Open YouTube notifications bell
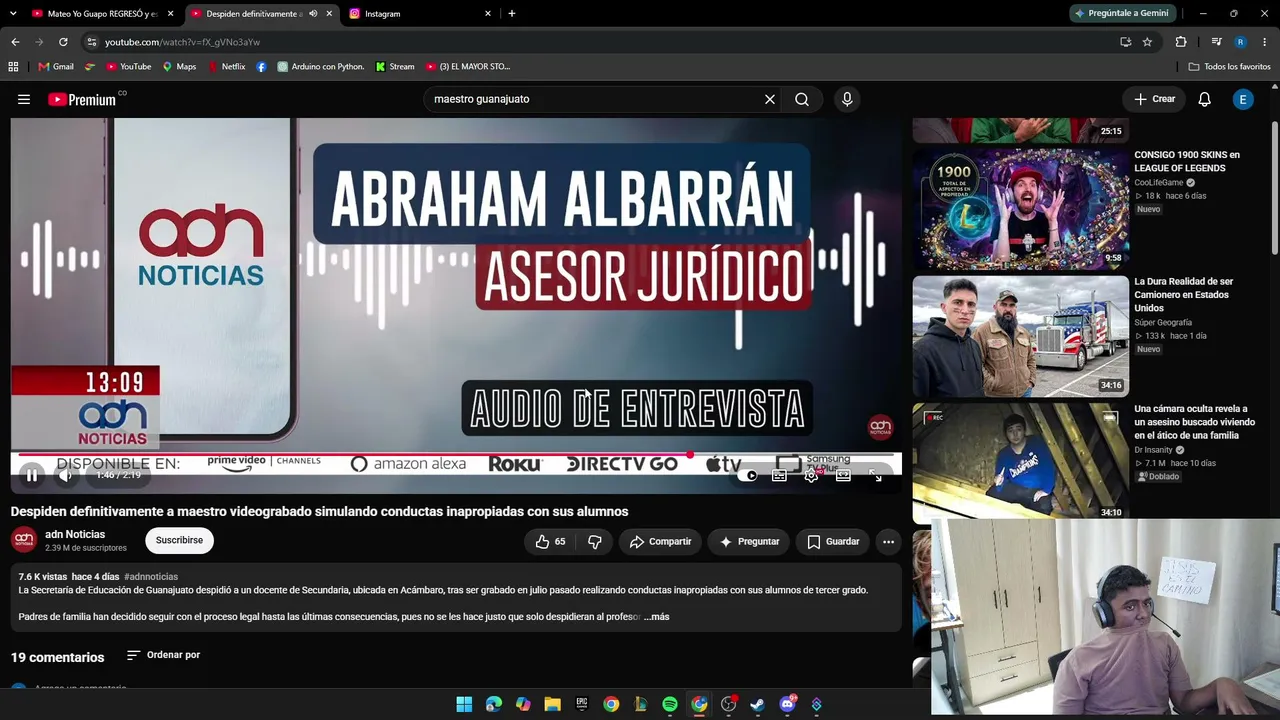The height and width of the screenshot is (720, 1280). pos(1205,99)
